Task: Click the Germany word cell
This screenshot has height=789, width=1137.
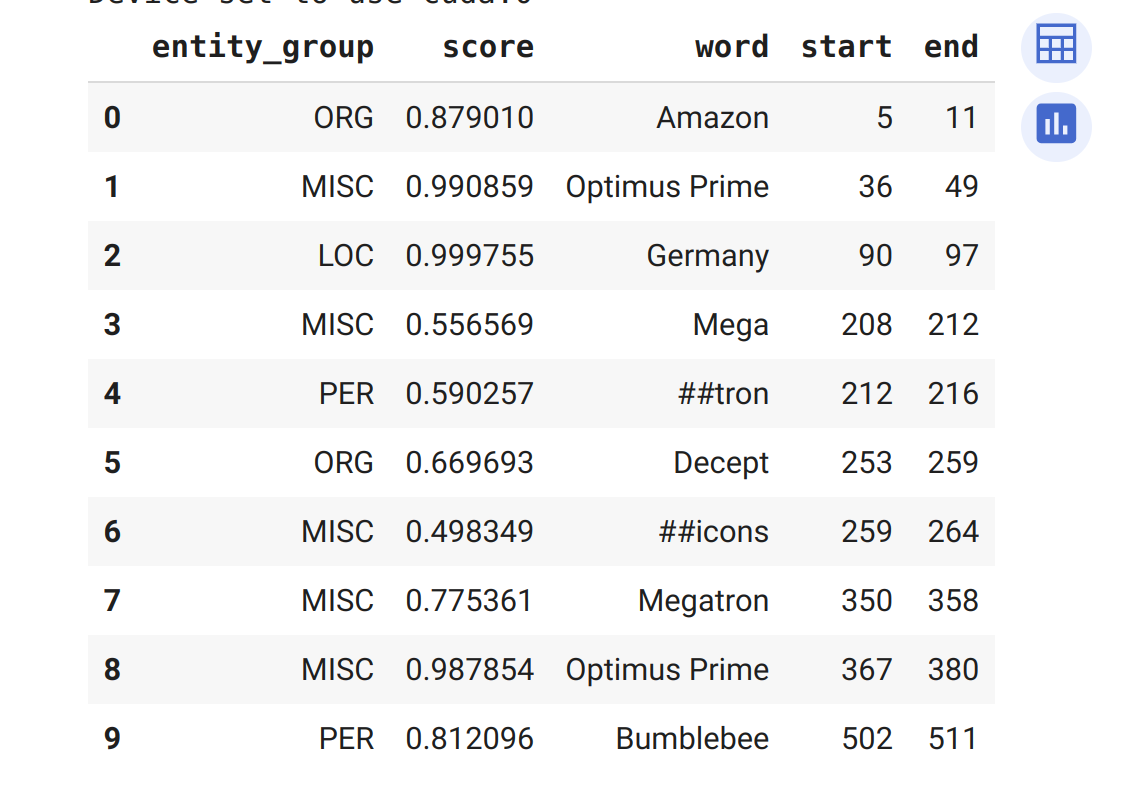Action: (x=707, y=256)
